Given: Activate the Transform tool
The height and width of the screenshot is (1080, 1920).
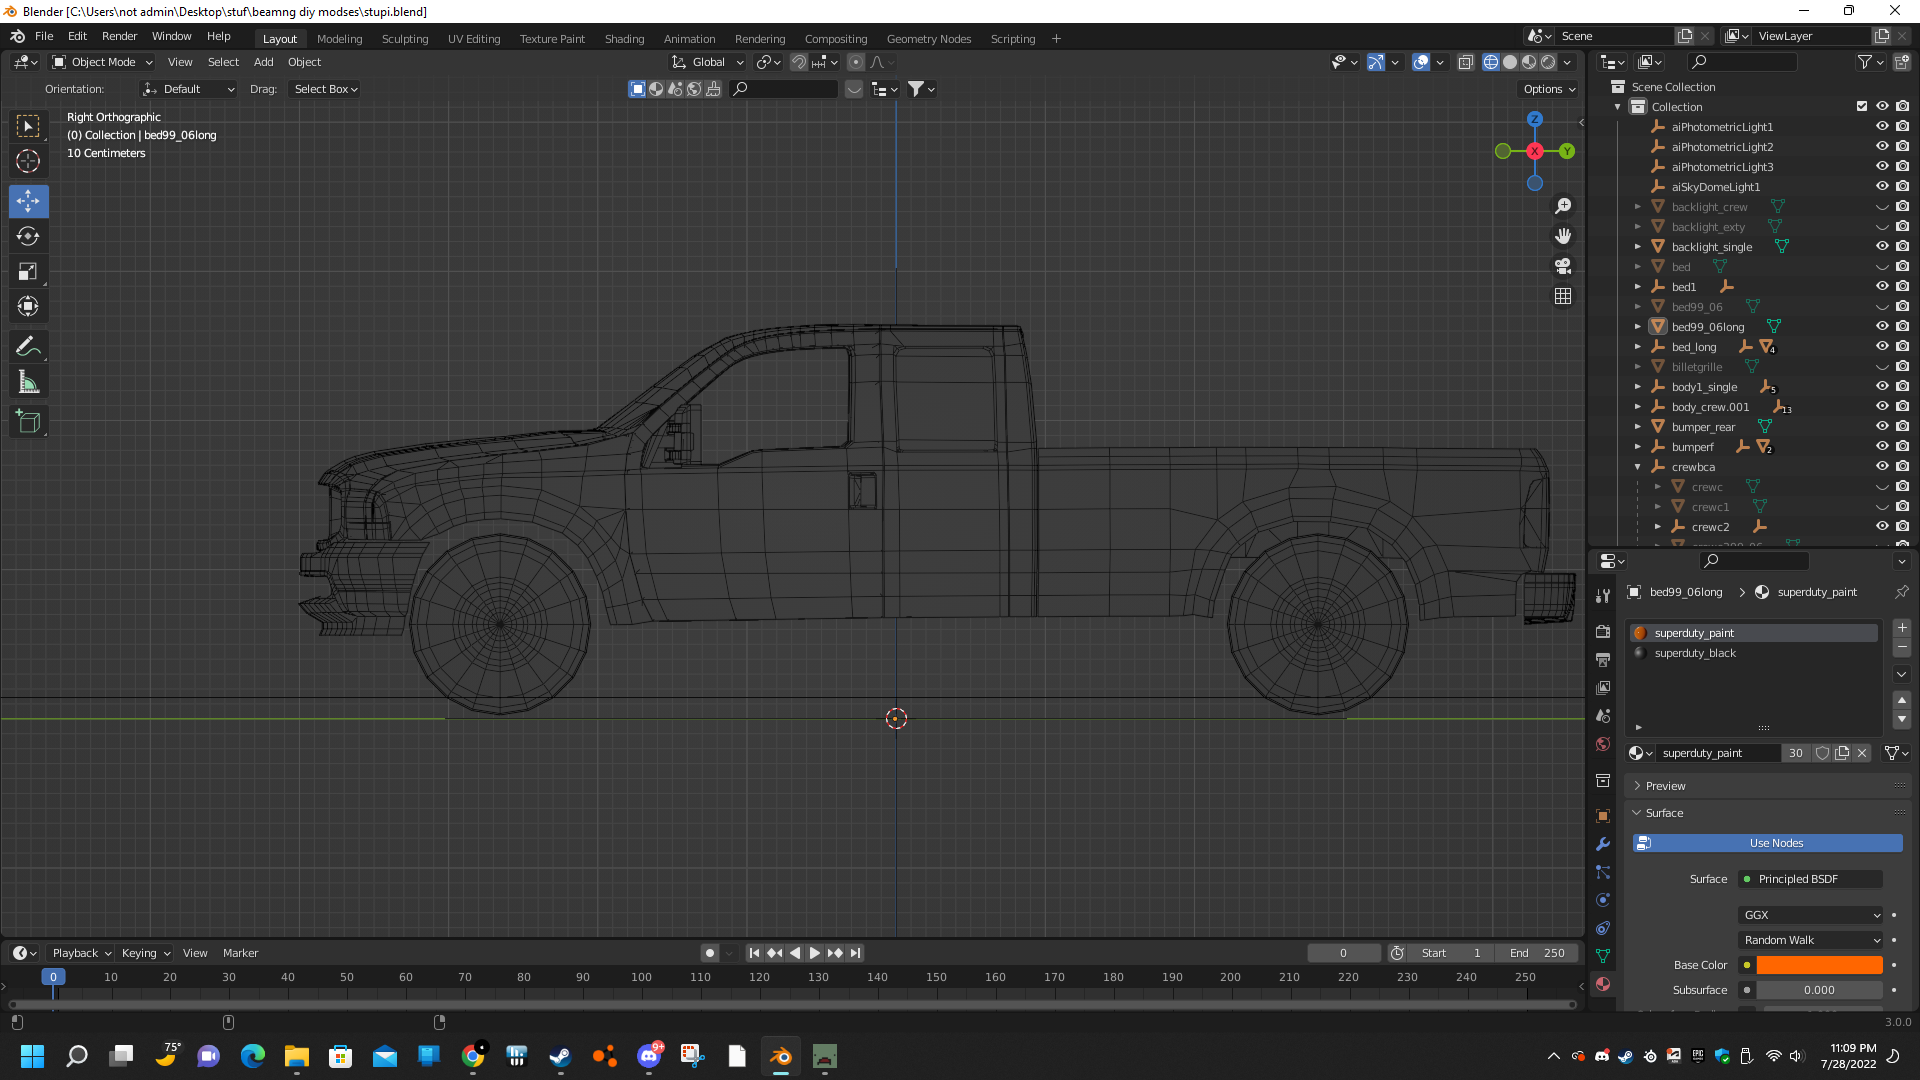Looking at the screenshot, I should [28, 306].
